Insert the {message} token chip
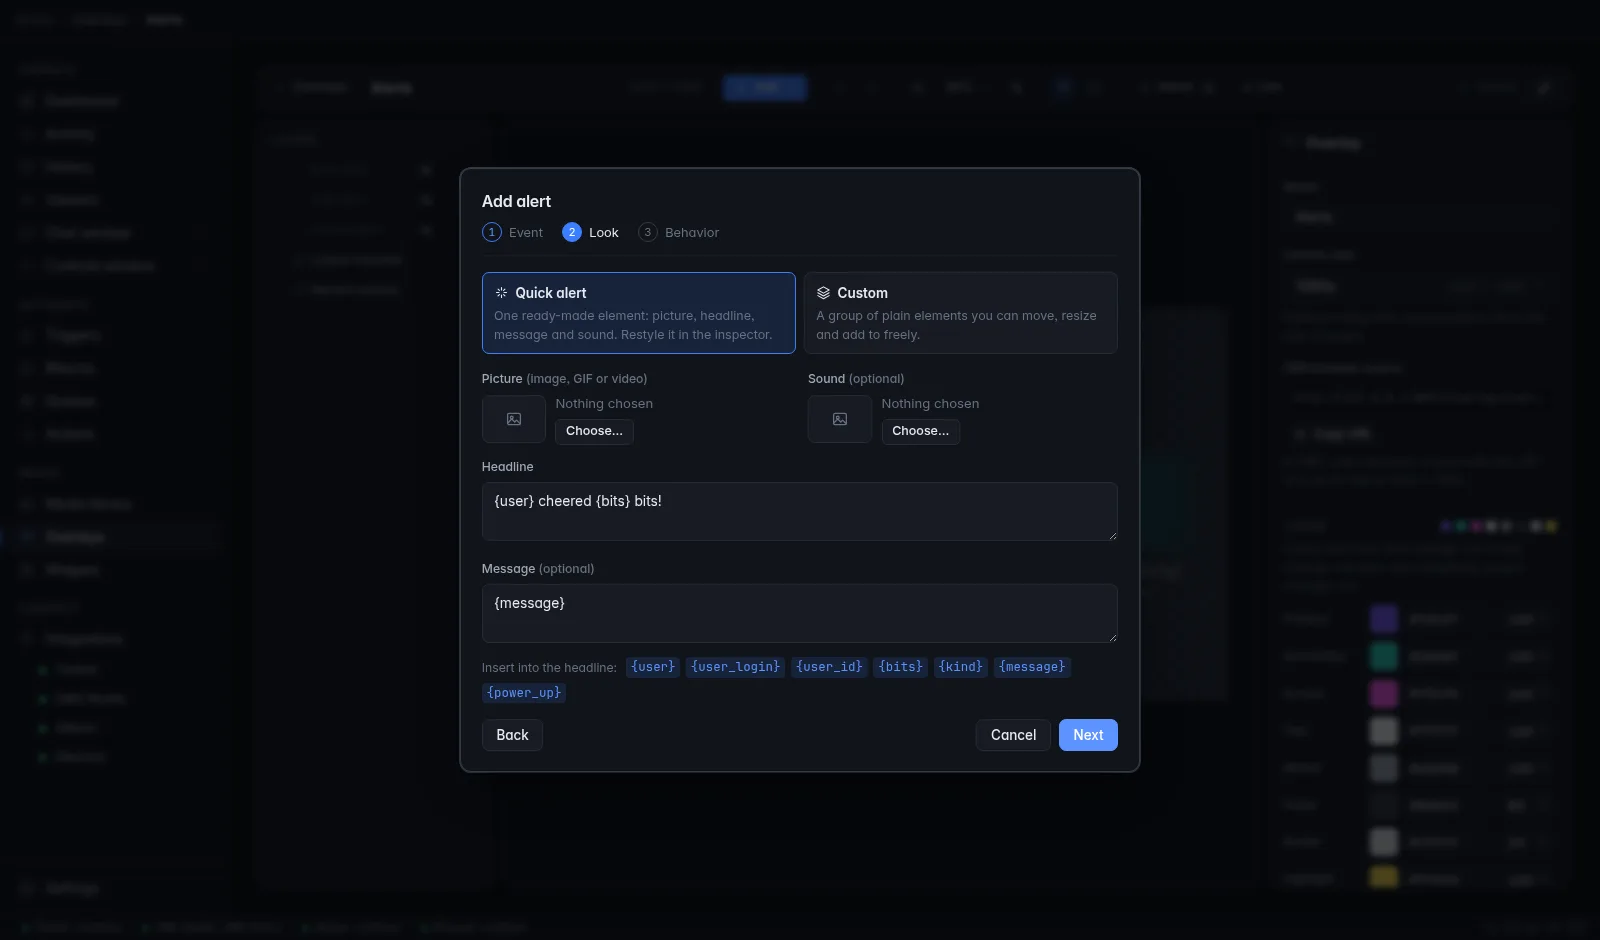Screen dimensions: 1600x940 (1032, 667)
